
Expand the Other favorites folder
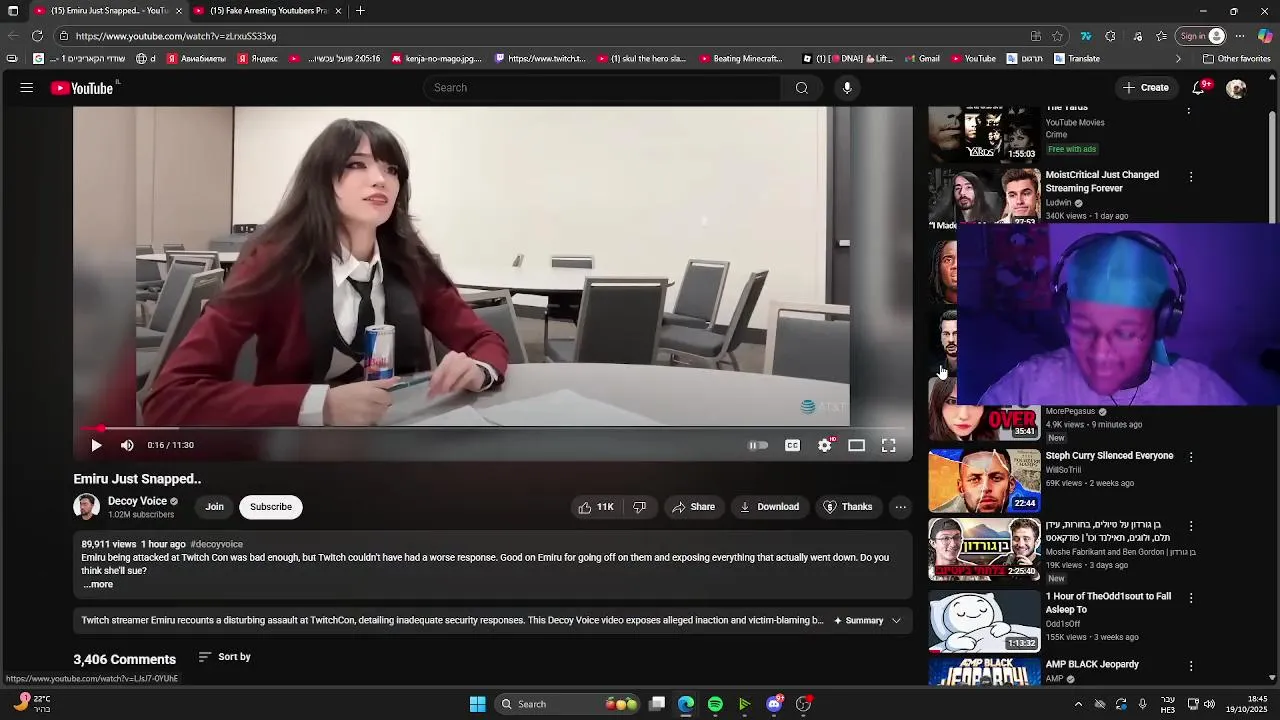1236,59
